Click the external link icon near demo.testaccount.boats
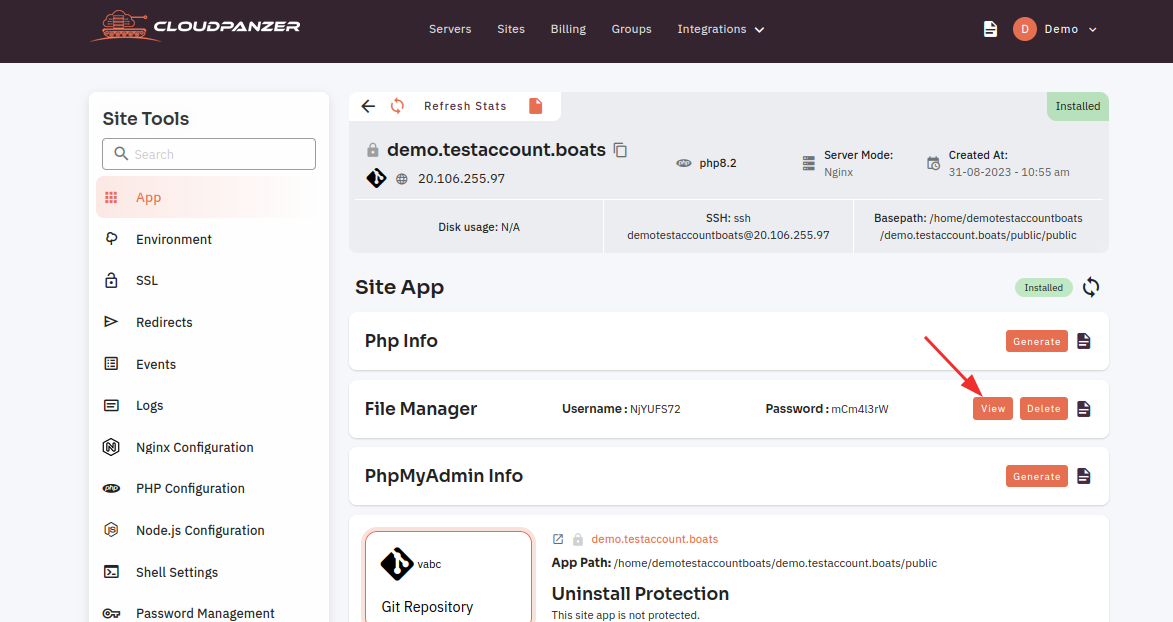 [558, 539]
